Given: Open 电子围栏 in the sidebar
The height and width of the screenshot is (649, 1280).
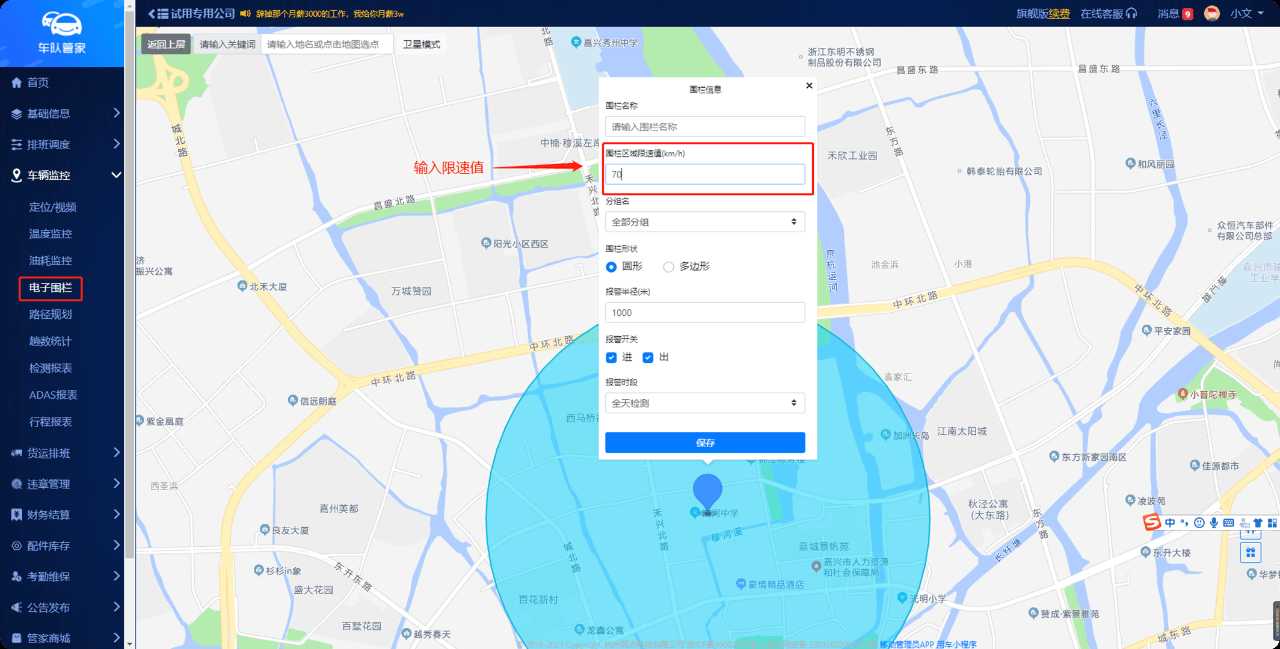Looking at the screenshot, I should click(x=50, y=288).
